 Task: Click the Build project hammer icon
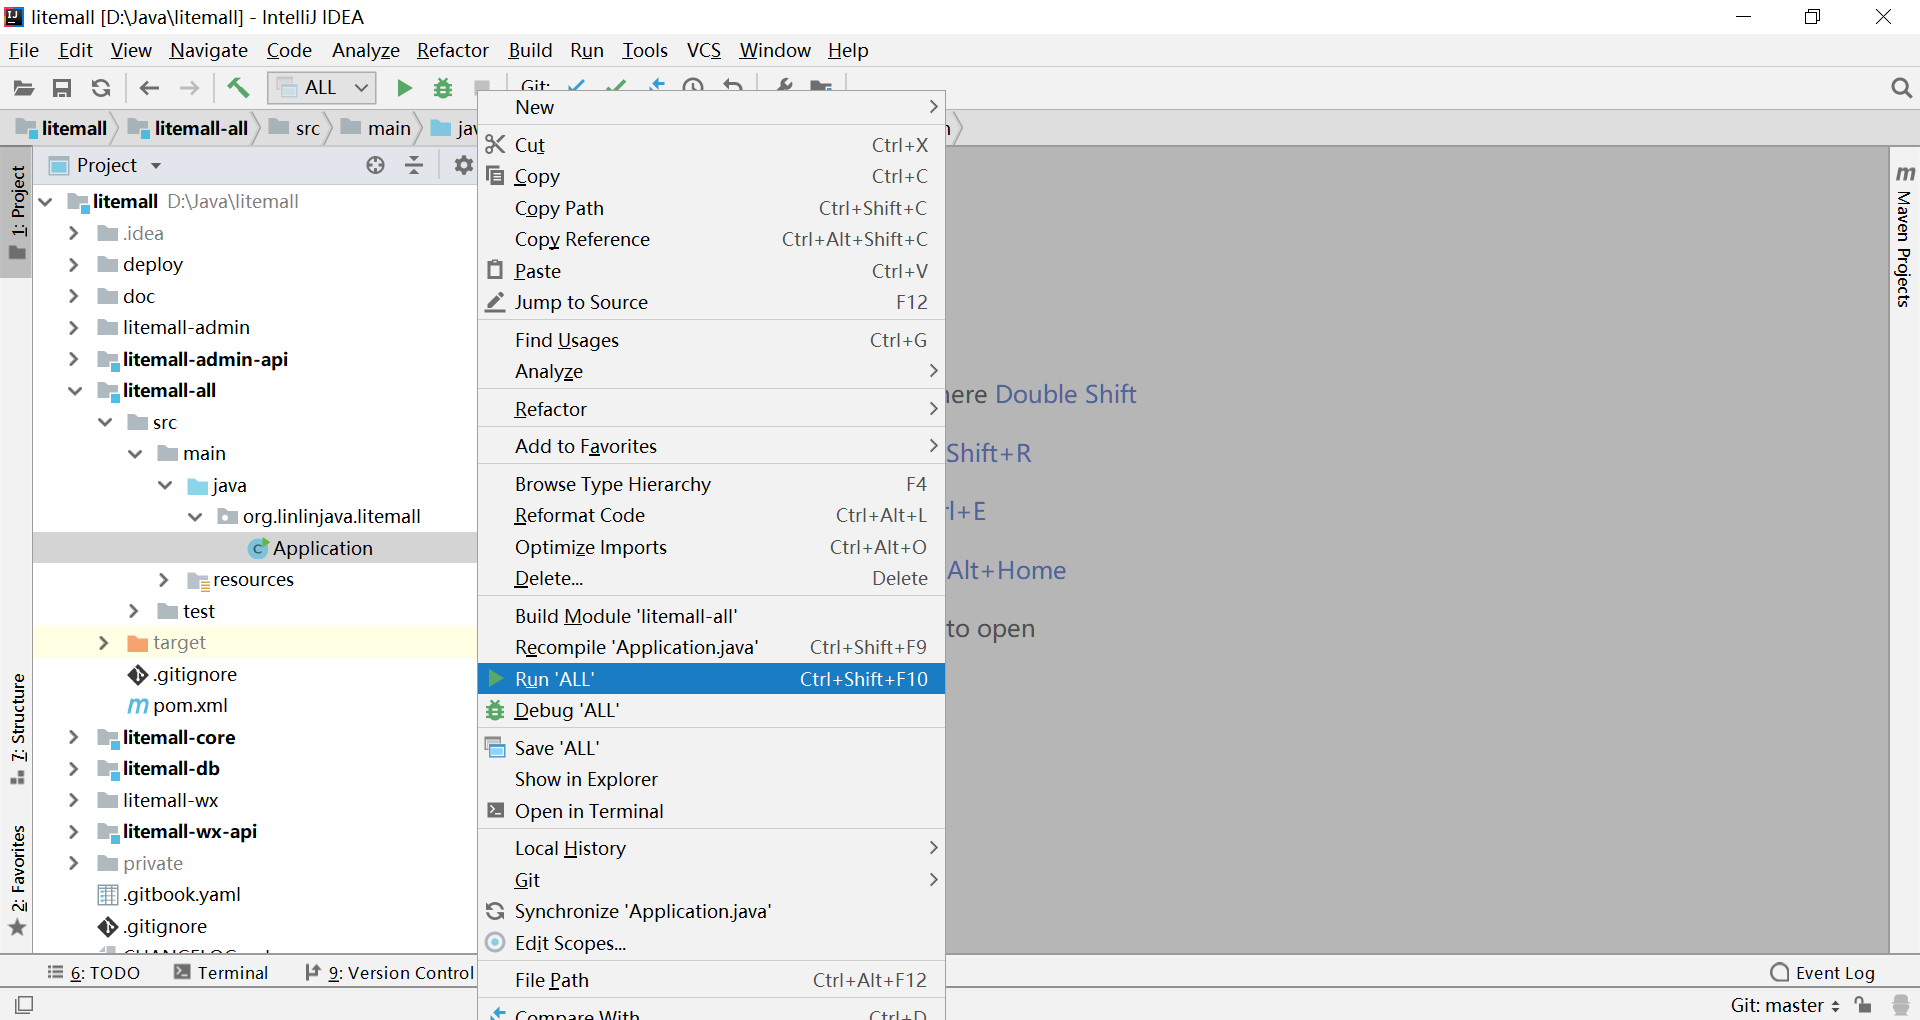238,88
